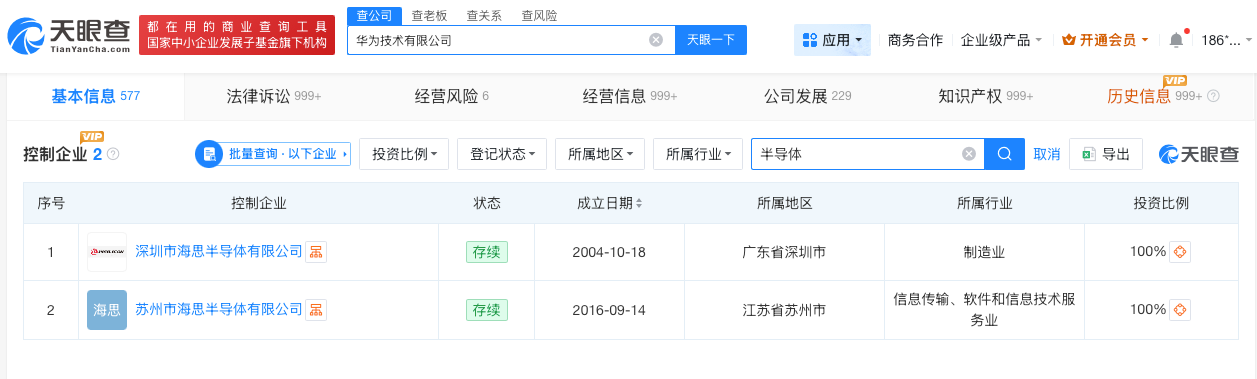Expand the 企业级产品 menu
This screenshot has height=379, width=1257.
click(x=1001, y=40)
